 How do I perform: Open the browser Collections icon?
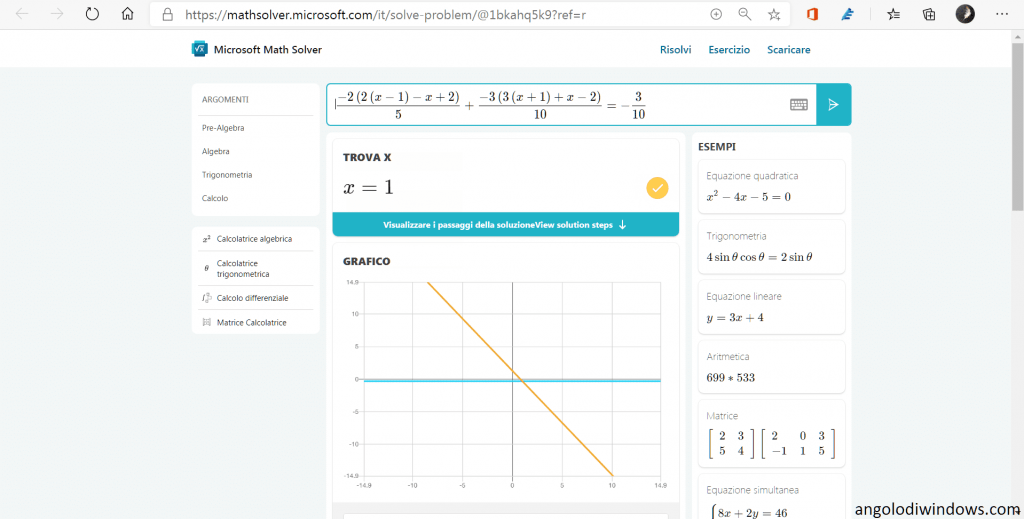point(928,14)
